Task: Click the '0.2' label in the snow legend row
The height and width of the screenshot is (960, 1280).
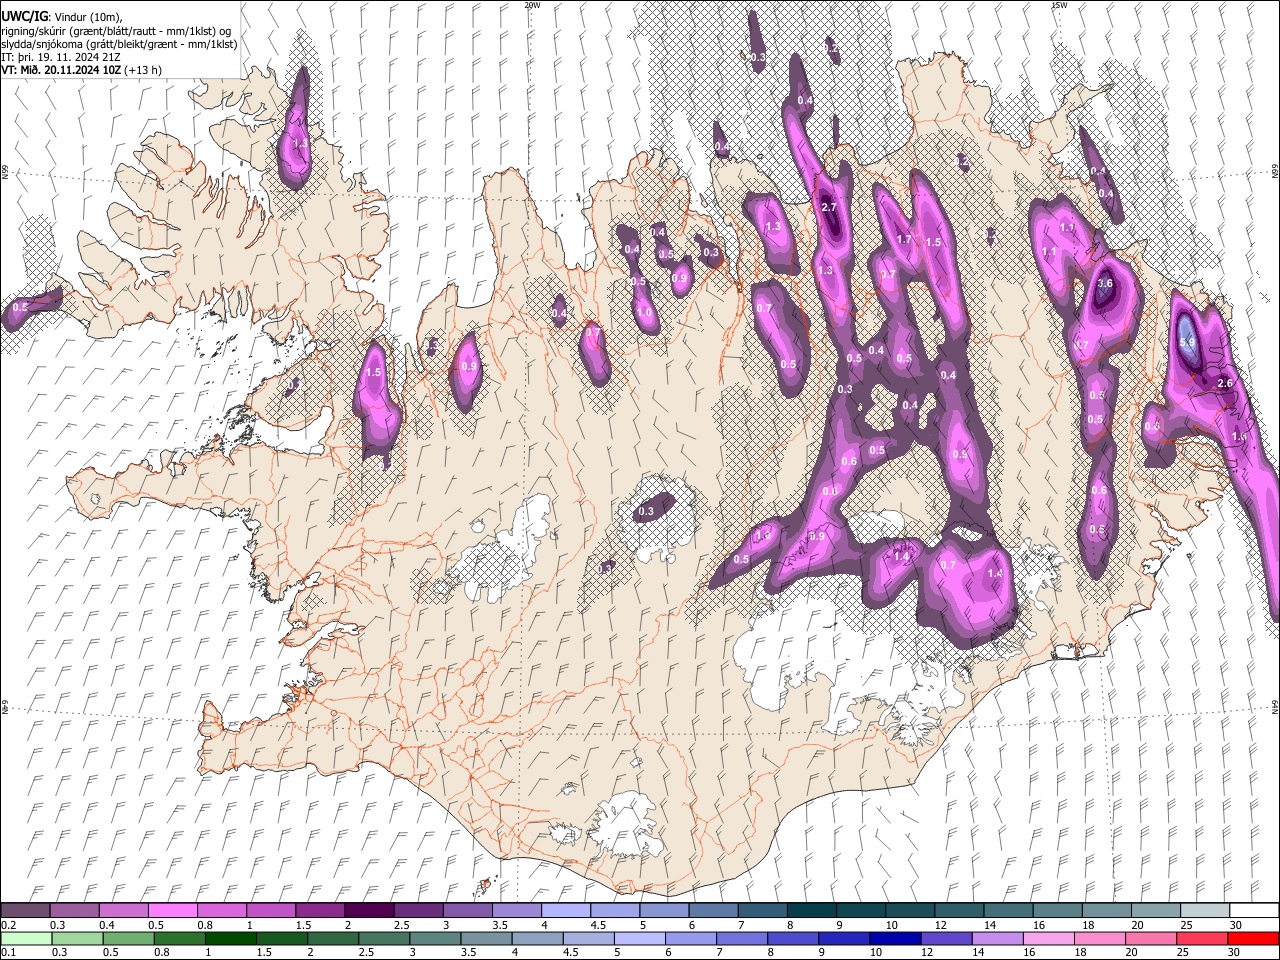Action: tap(8, 925)
